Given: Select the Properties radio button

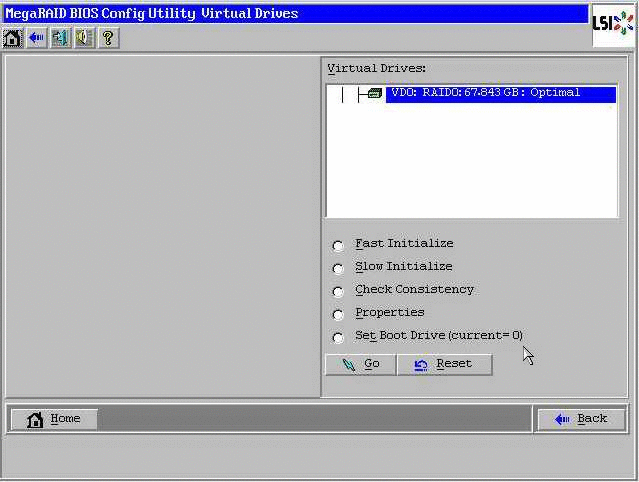Looking at the screenshot, I should (338, 315).
